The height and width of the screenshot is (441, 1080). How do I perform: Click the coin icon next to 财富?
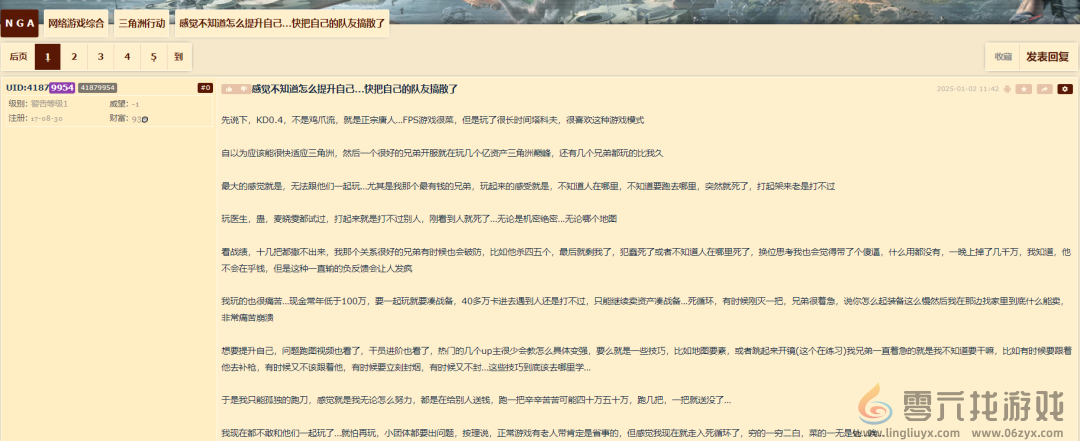pyautogui.click(x=146, y=119)
